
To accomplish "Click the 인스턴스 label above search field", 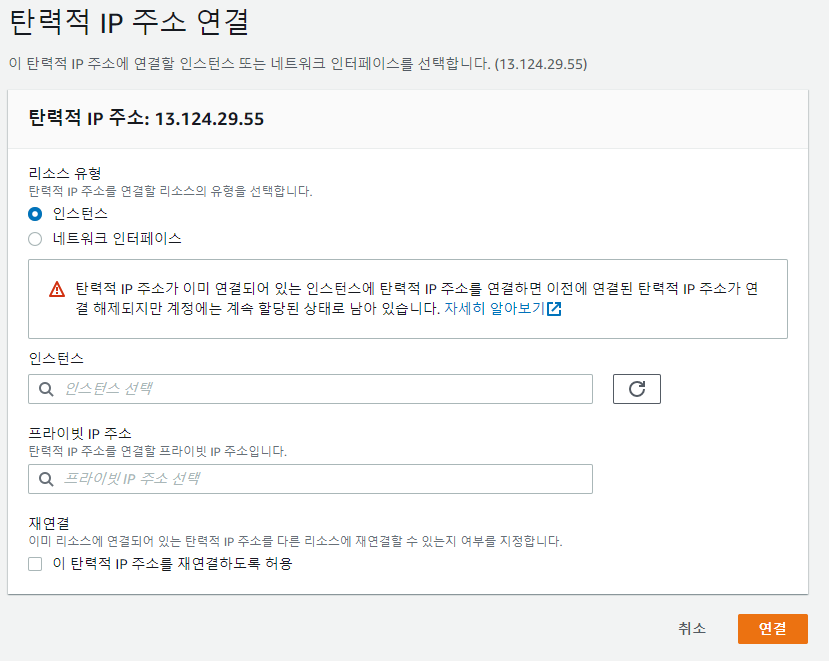I will tap(56, 359).
